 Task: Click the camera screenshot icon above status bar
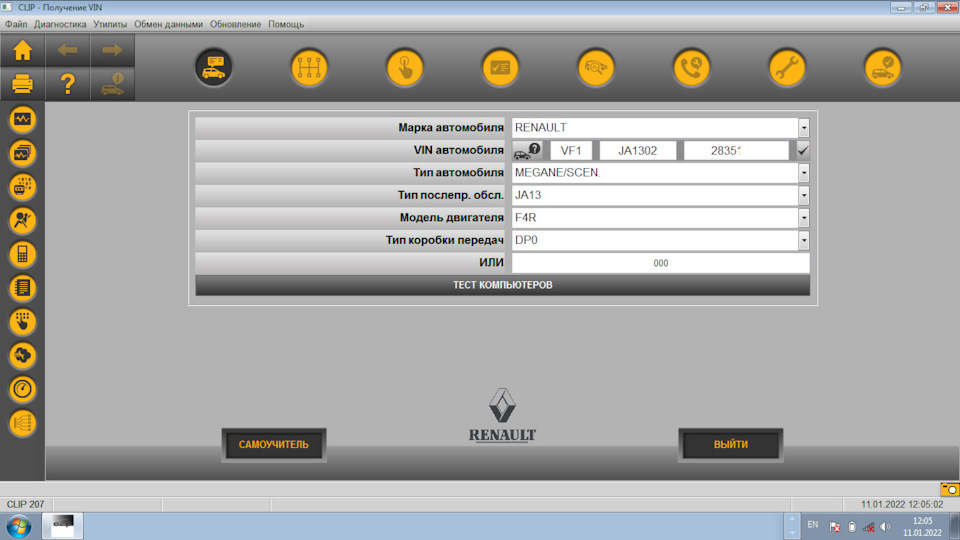[950, 489]
